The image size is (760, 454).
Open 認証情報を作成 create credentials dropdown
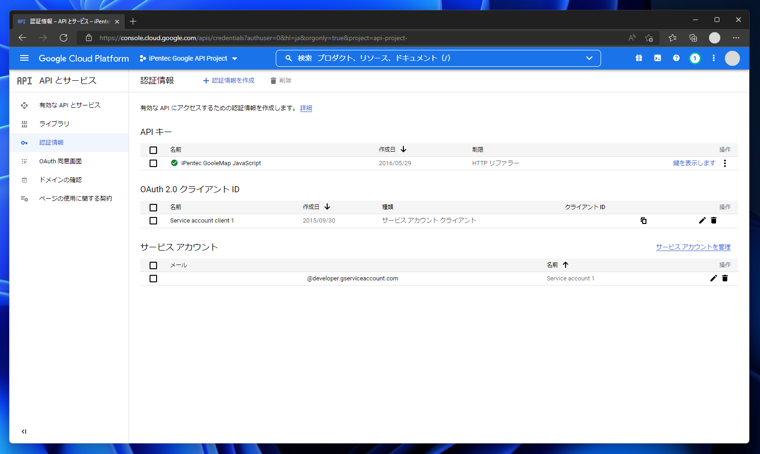click(228, 80)
